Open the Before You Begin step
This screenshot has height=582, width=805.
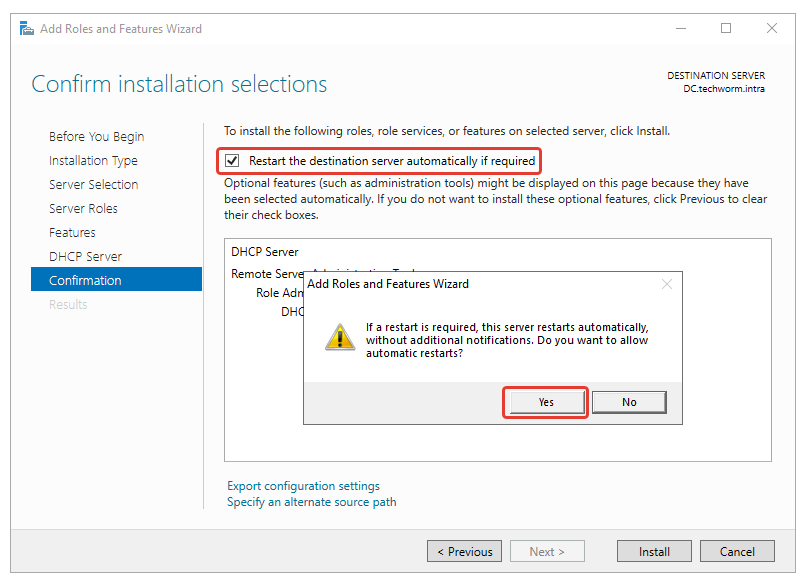coord(96,137)
